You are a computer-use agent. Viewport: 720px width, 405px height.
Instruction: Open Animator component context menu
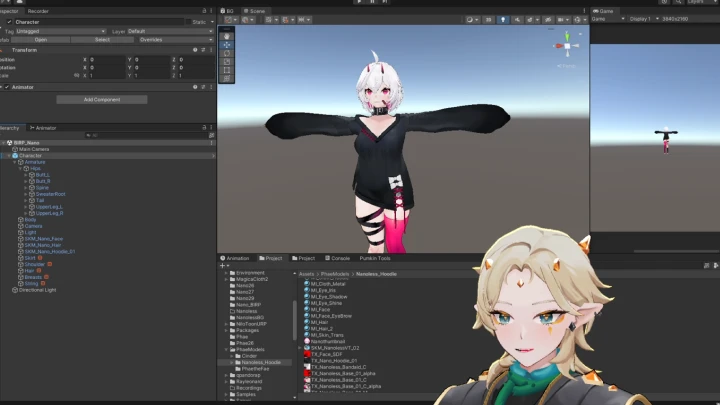click(x=211, y=87)
